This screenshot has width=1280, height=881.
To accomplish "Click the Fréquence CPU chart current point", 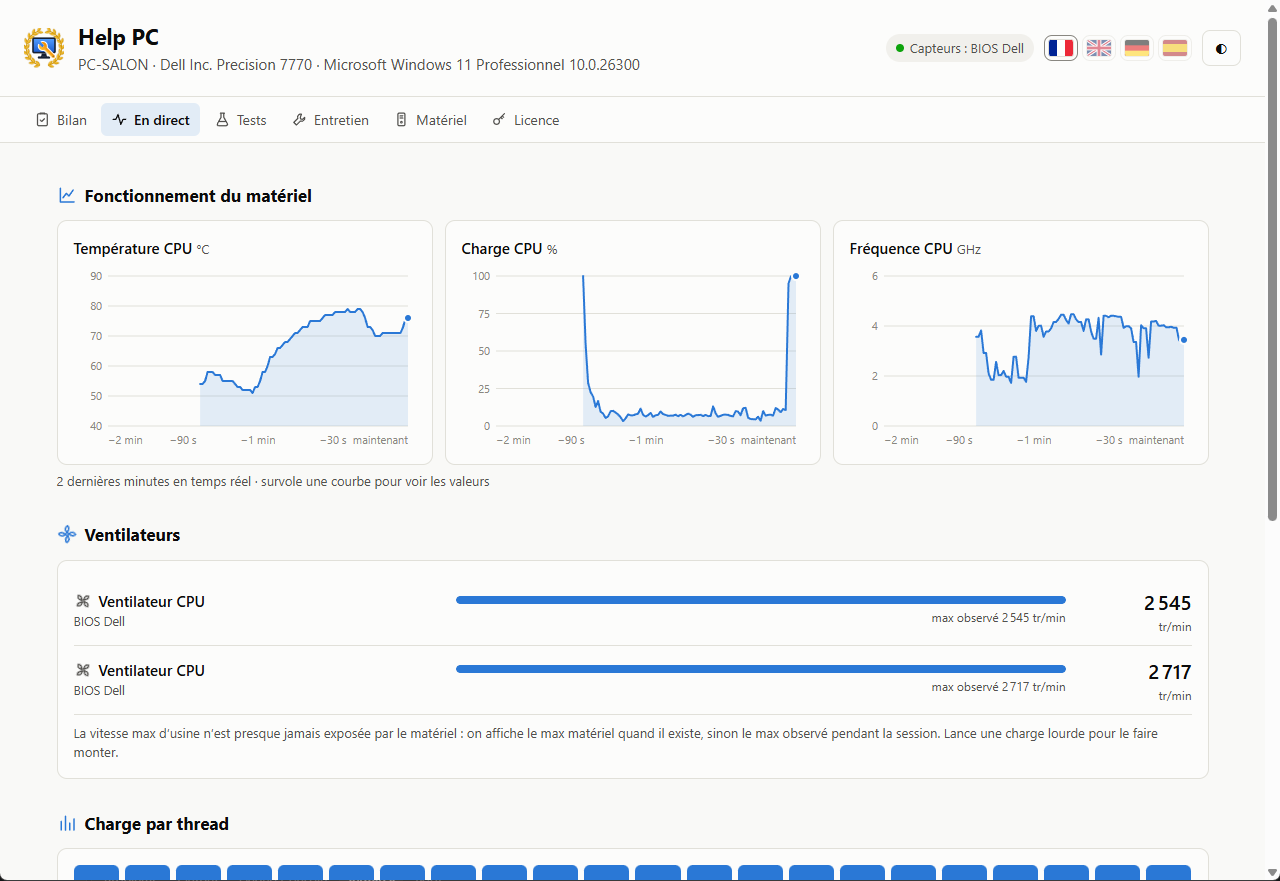I will click(x=1184, y=340).
